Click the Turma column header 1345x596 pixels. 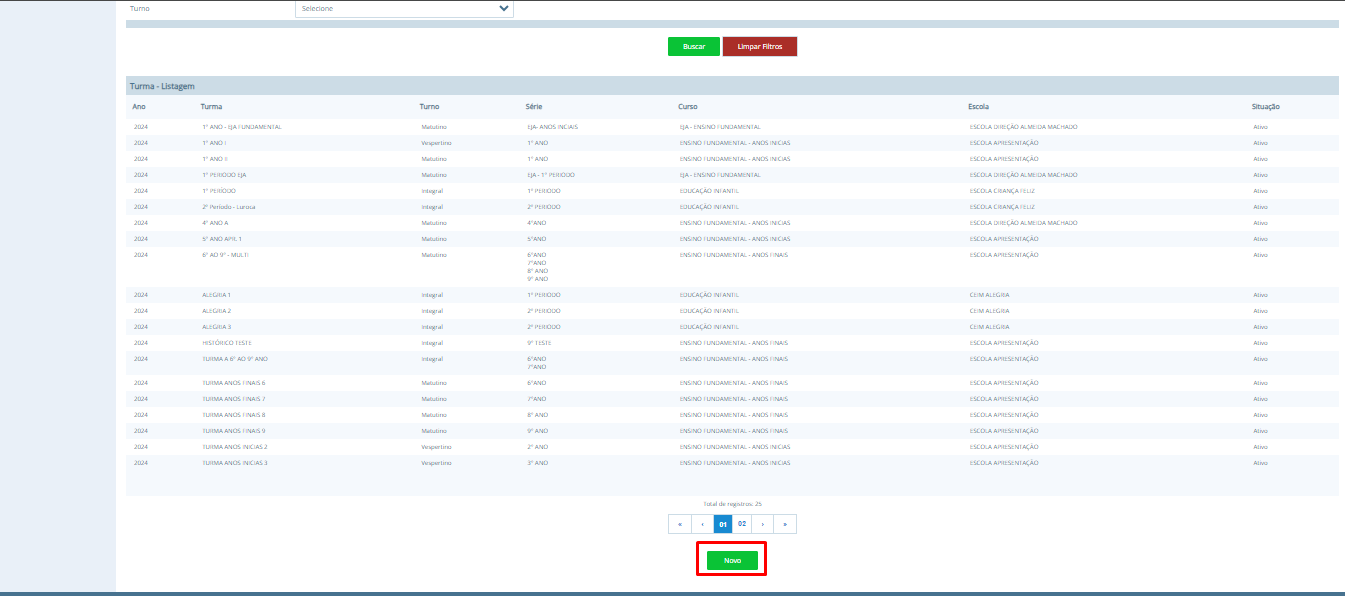tap(211, 106)
